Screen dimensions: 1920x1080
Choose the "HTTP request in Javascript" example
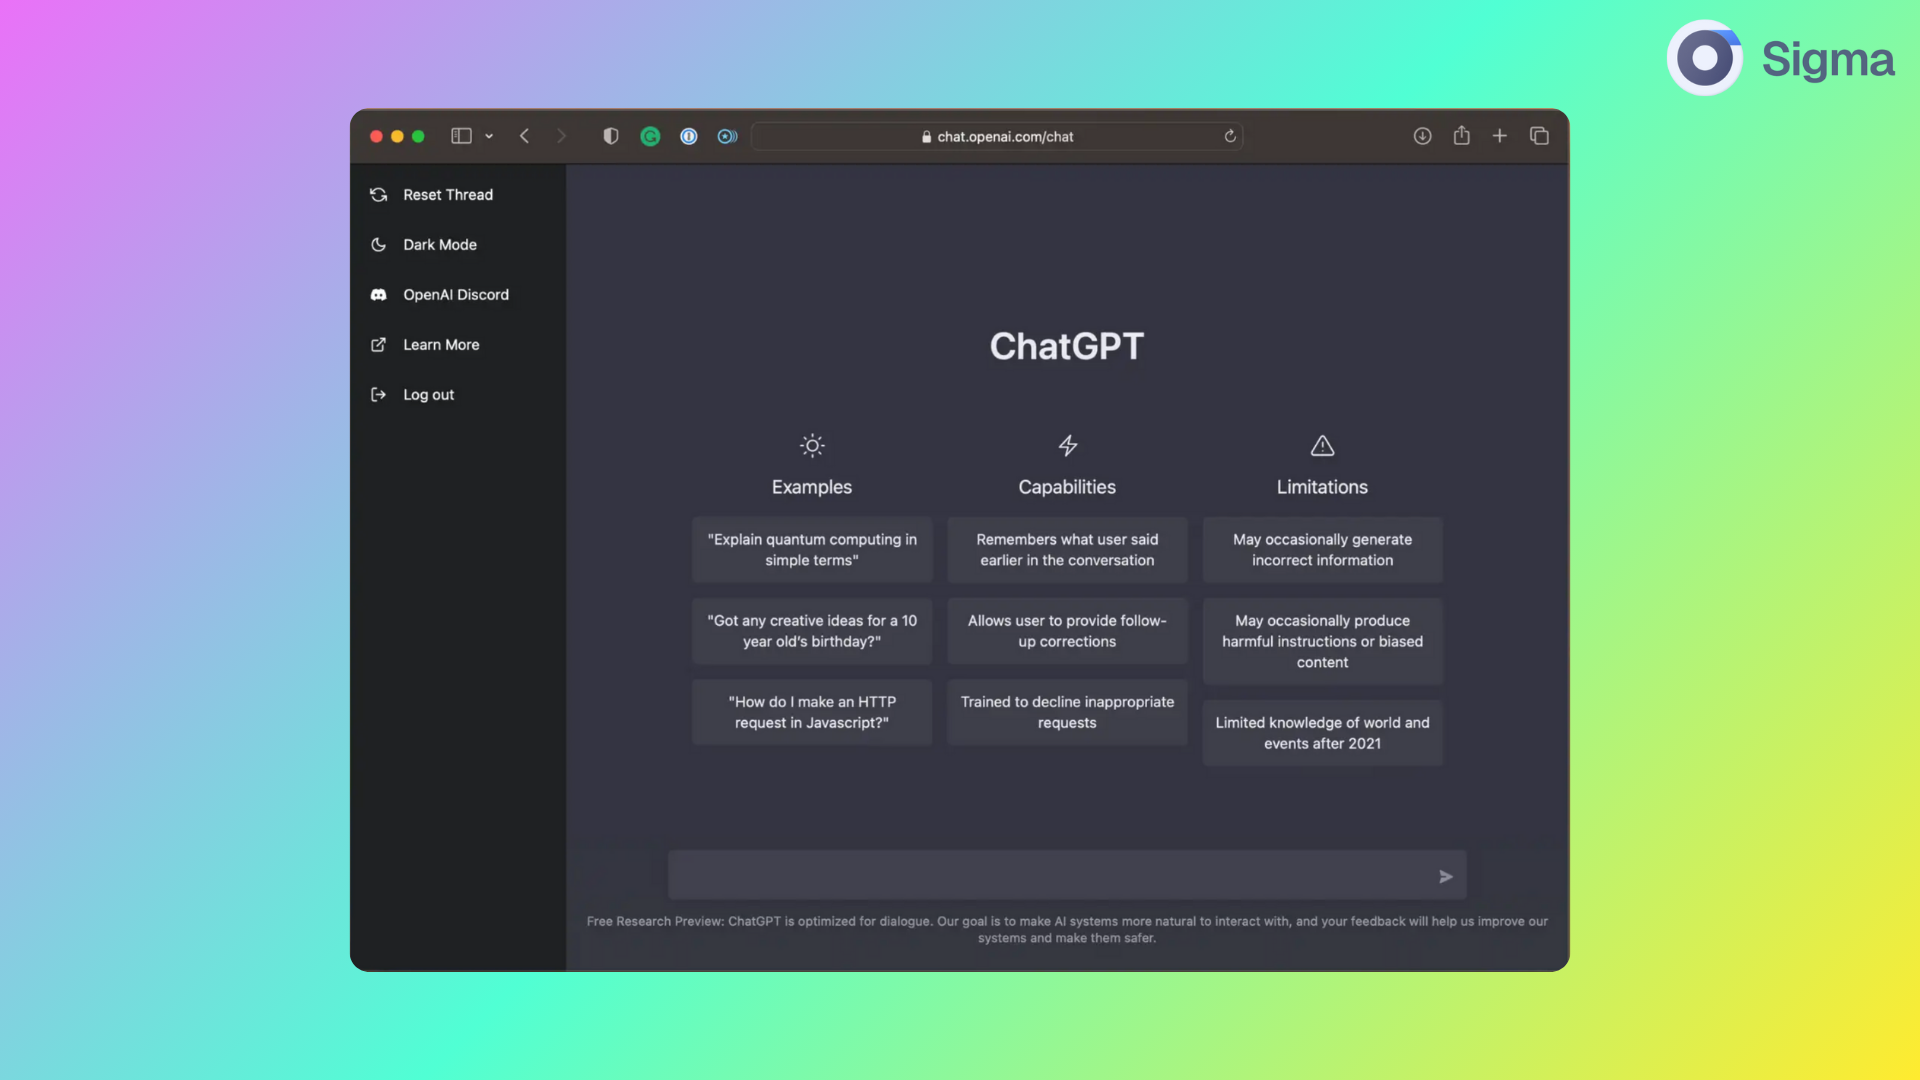[x=812, y=712]
